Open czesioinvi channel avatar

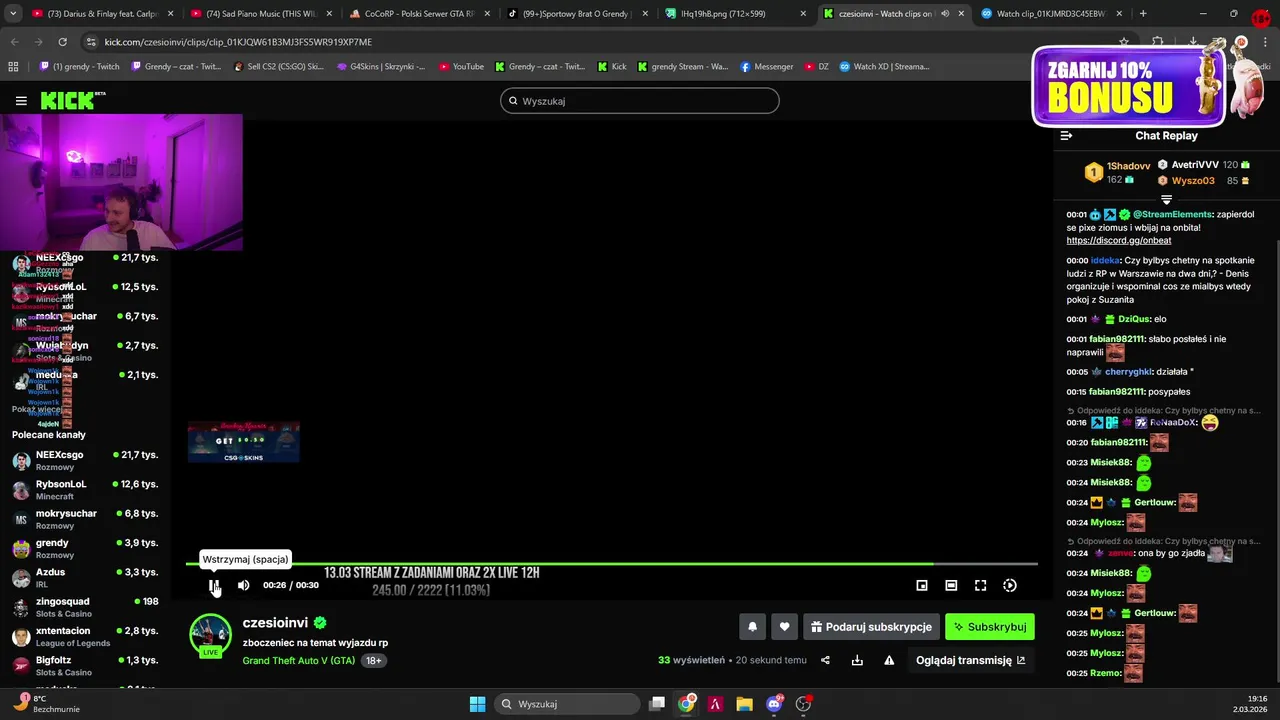tap(210, 635)
